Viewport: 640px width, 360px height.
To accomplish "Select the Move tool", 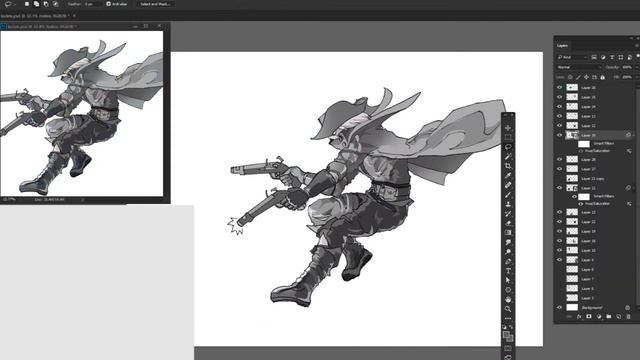I will coord(508,128).
